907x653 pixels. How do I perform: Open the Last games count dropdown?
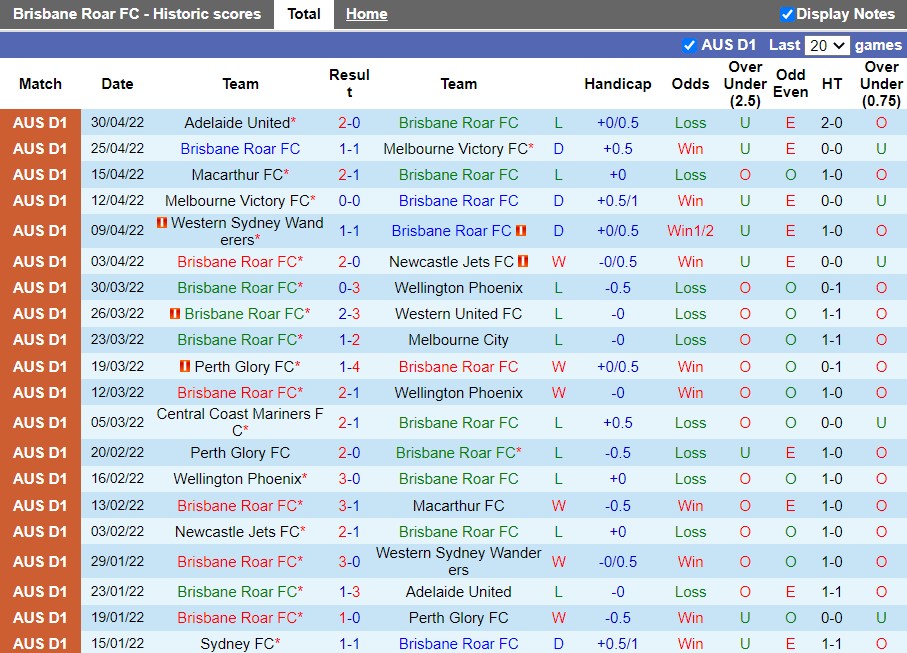pos(827,45)
